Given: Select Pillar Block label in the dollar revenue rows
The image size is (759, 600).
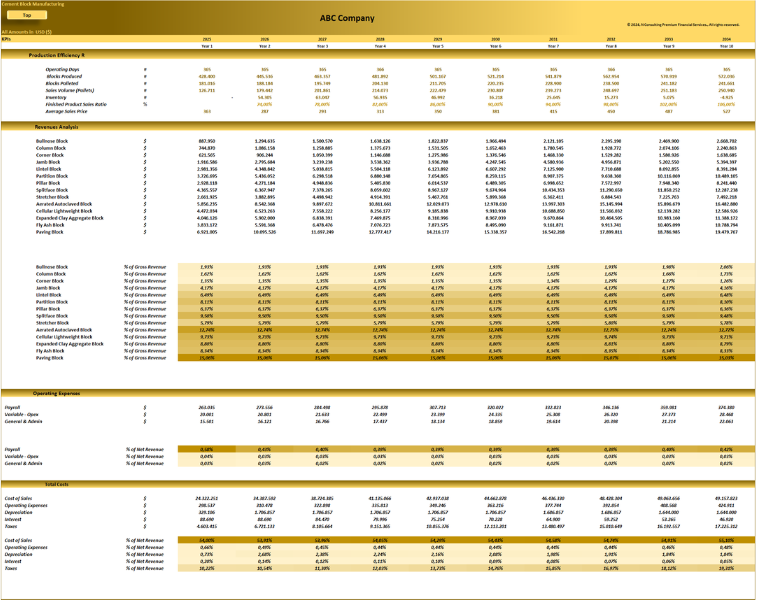Looking at the screenshot, I should pyautogui.click(x=48, y=183).
